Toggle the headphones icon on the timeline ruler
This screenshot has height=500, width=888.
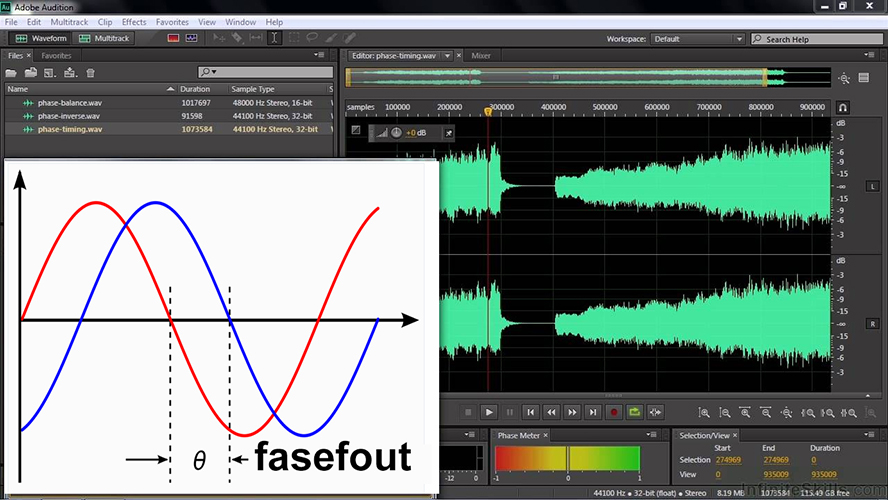(x=843, y=108)
